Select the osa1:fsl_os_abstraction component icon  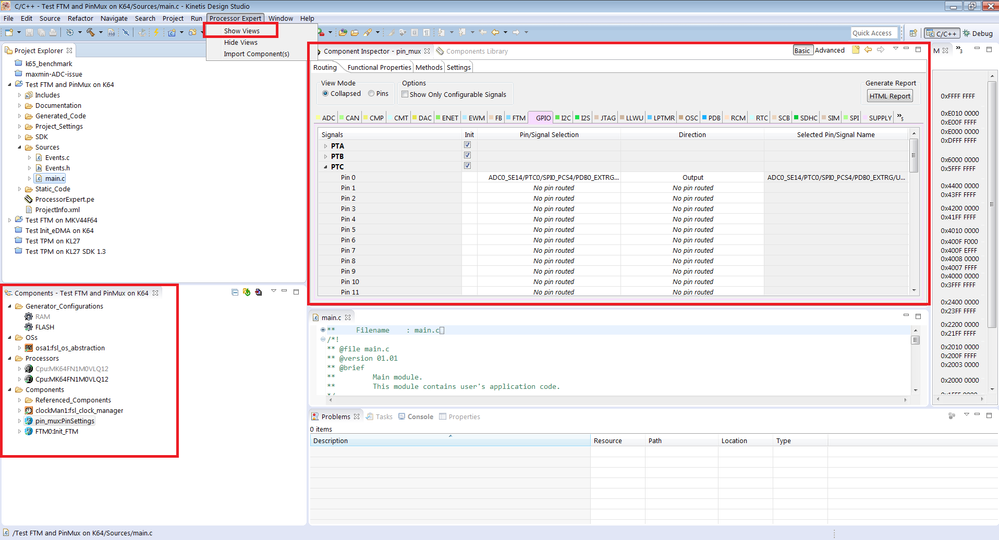(29, 348)
